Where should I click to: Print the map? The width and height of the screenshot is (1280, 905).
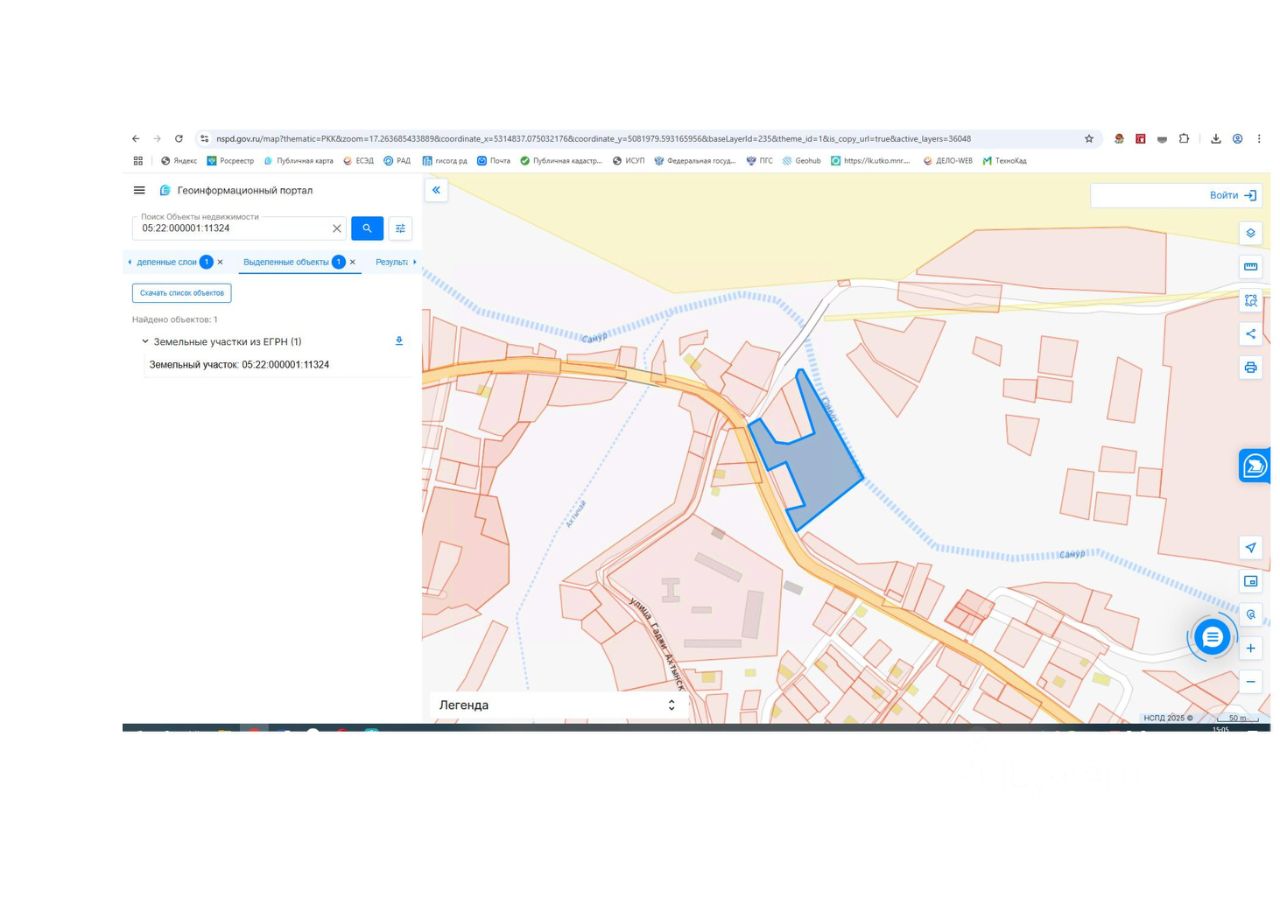(x=1250, y=367)
